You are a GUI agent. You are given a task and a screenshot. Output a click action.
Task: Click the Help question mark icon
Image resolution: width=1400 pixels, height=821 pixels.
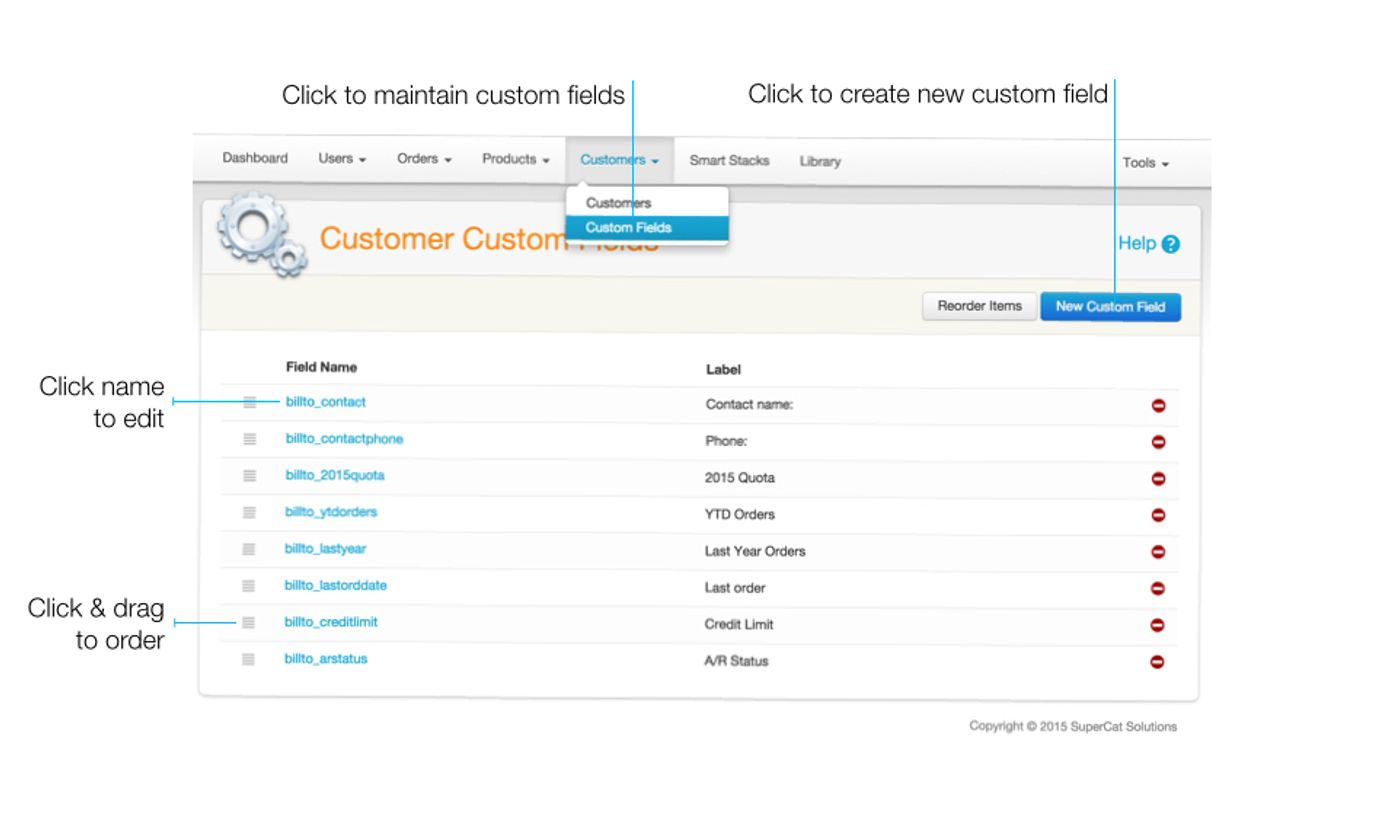click(x=1171, y=244)
